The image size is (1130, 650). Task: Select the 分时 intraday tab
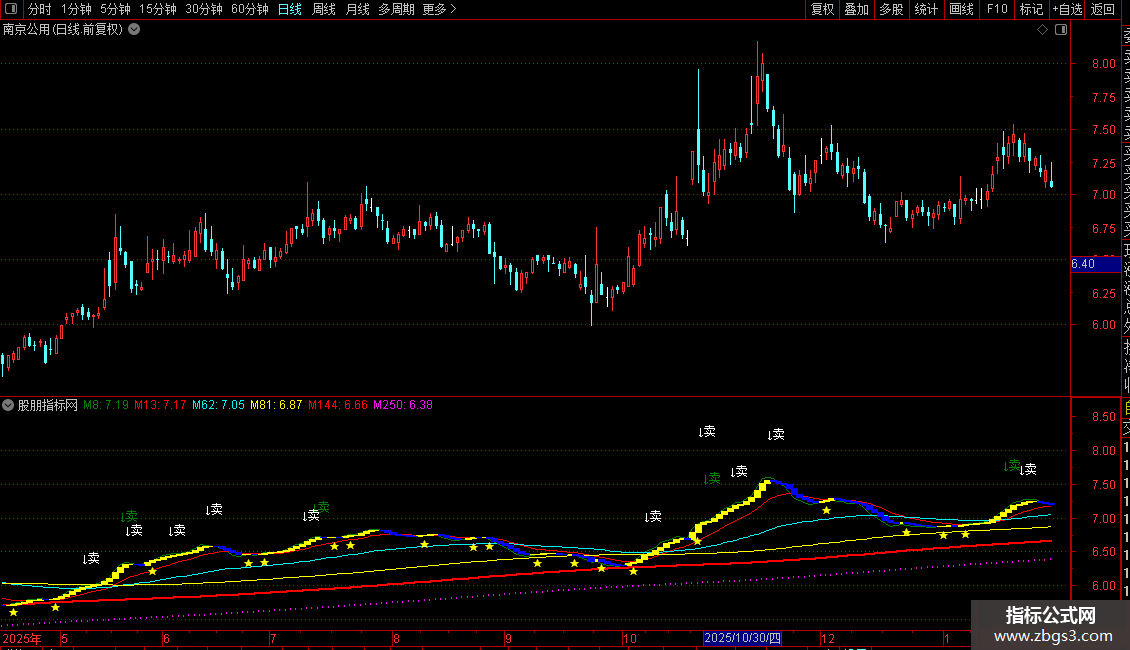(x=40, y=10)
